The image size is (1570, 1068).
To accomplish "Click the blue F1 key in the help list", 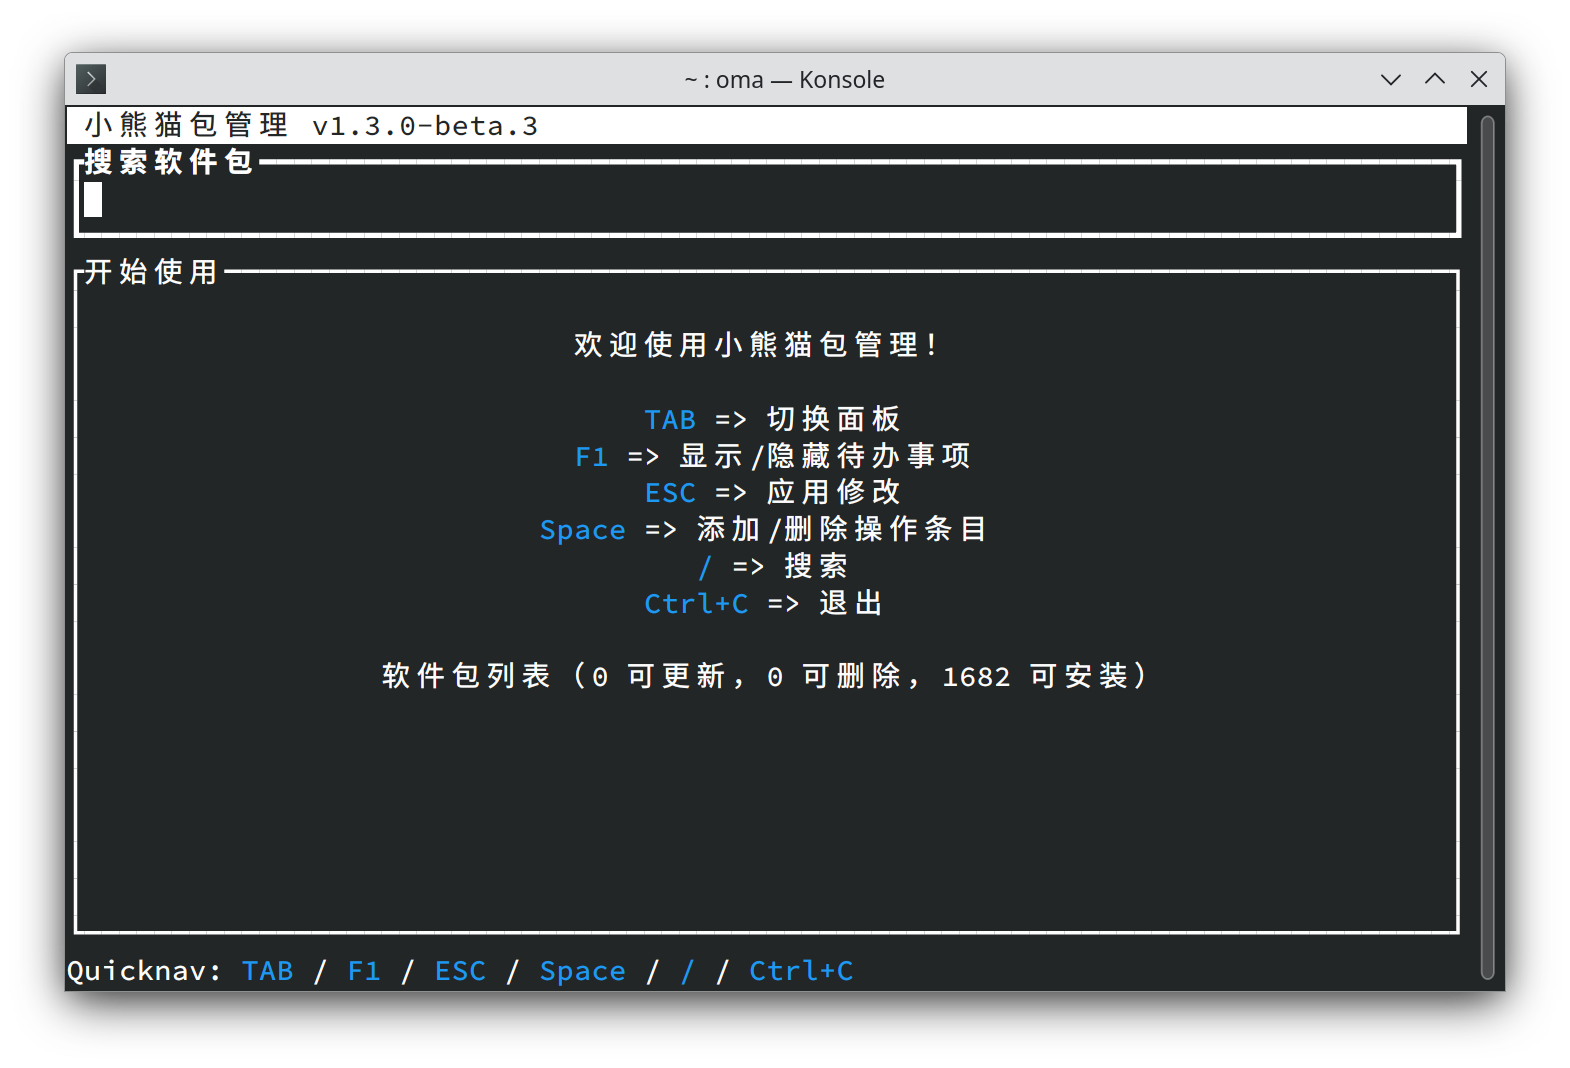I will click(591, 457).
